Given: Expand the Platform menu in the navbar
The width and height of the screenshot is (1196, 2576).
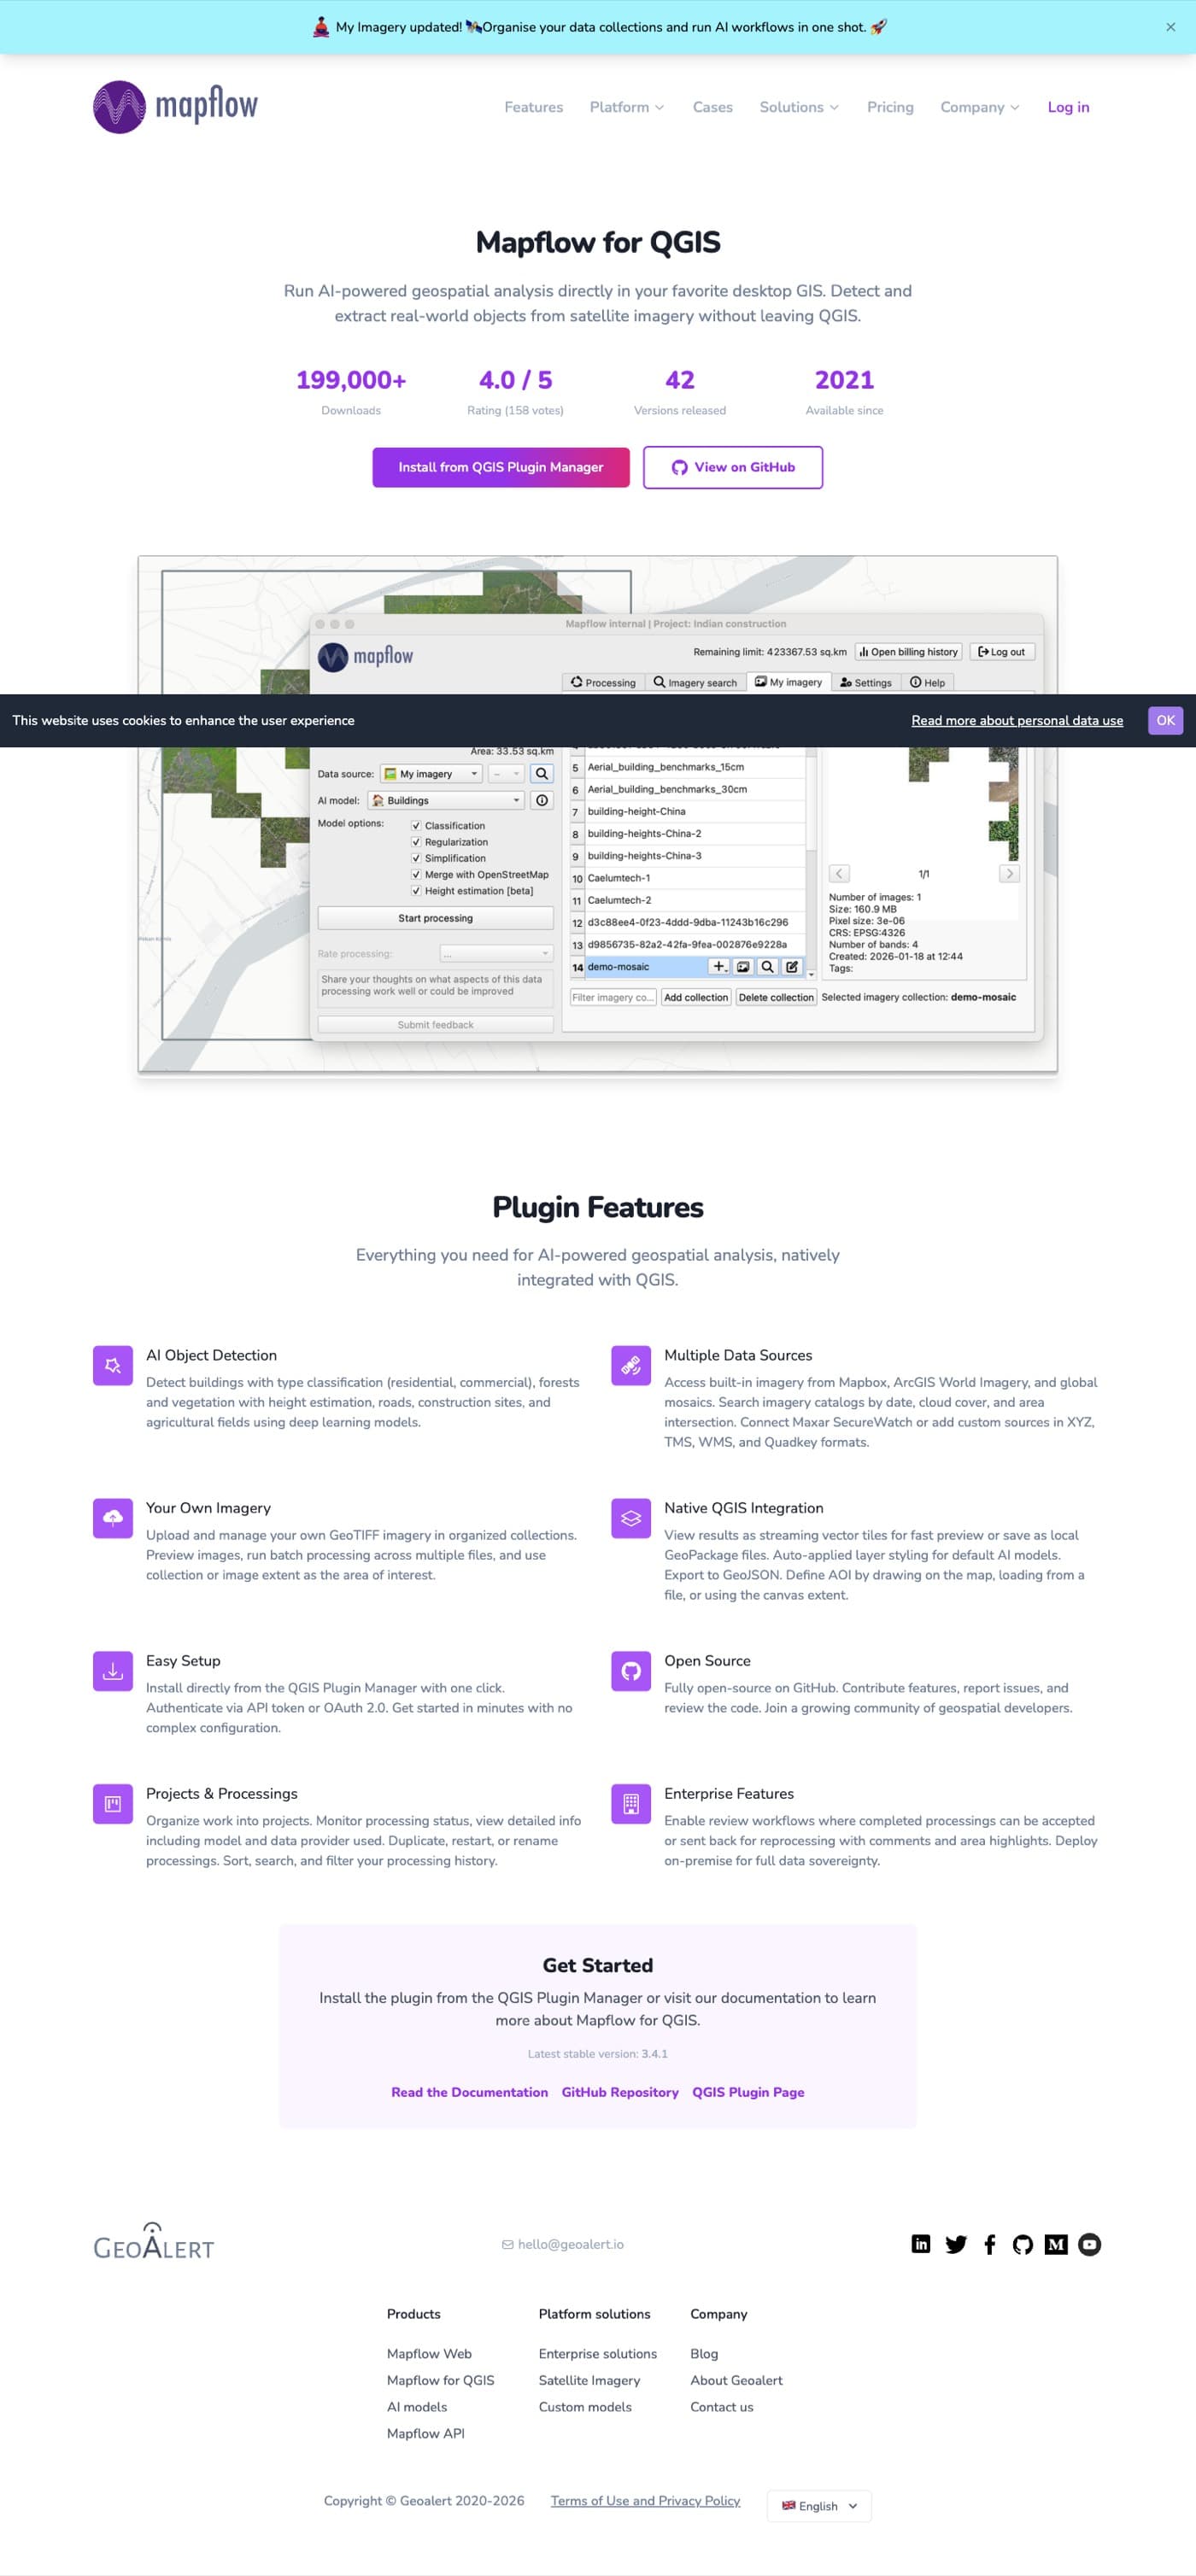Looking at the screenshot, I should pyautogui.click(x=627, y=107).
